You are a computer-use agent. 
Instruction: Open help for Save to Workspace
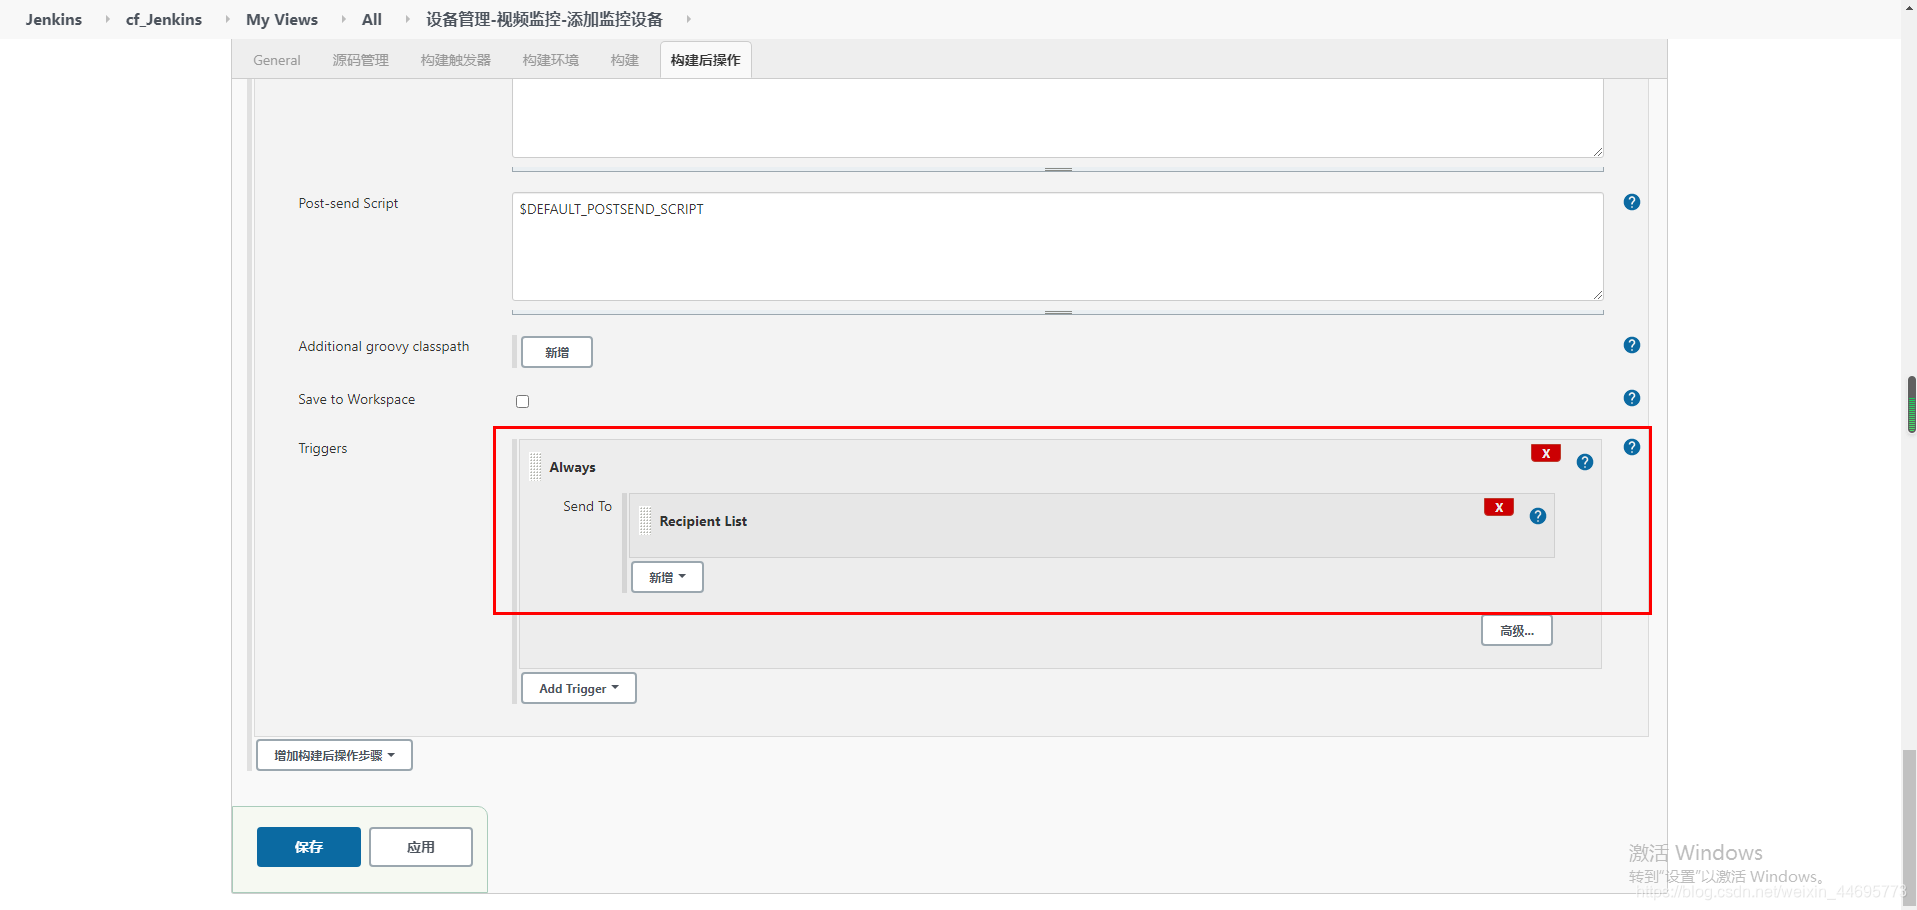tap(1631, 398)
